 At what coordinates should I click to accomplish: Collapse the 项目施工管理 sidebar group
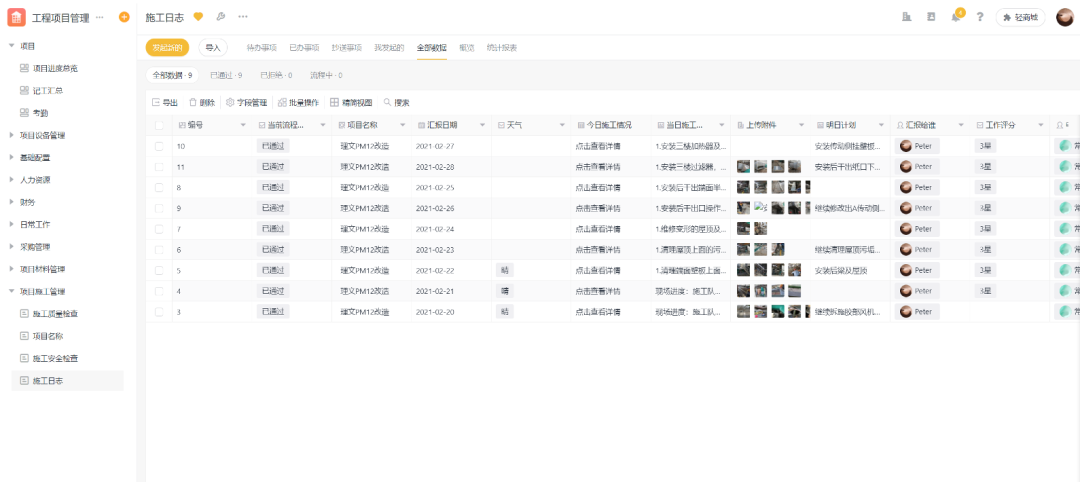click(x=12, y=292)
